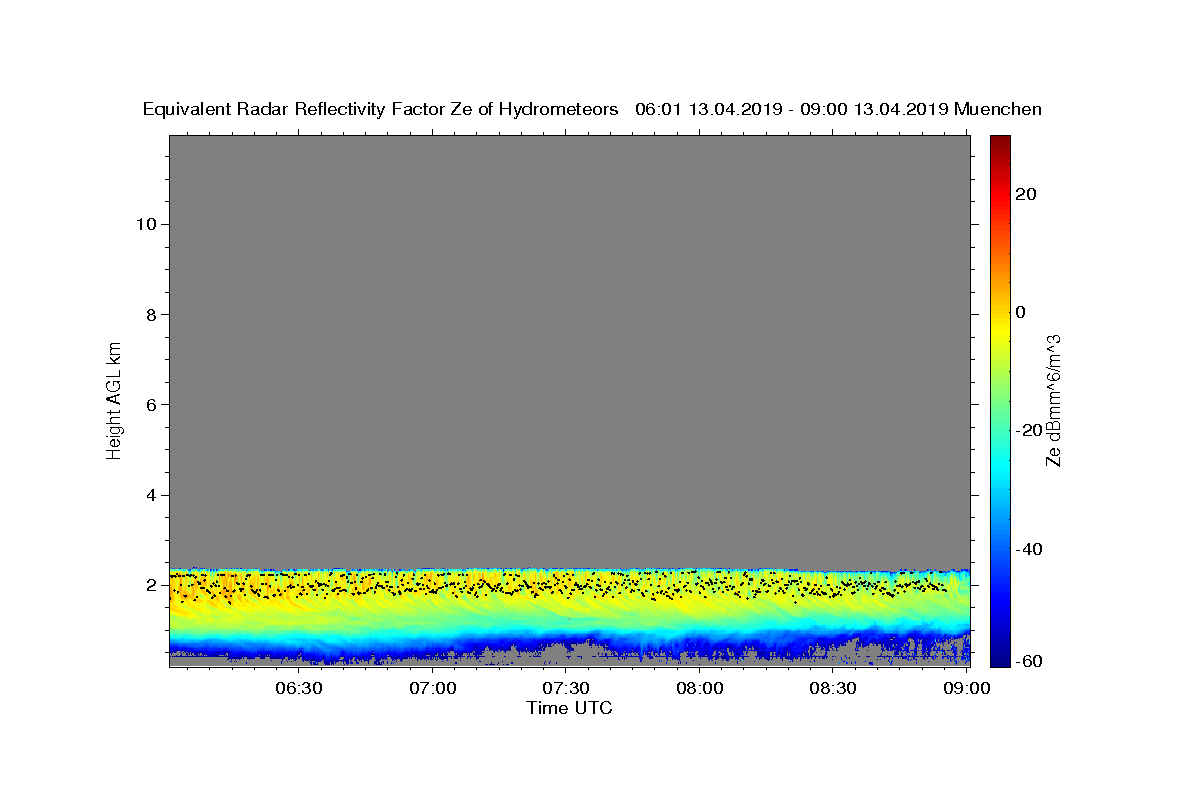Click the '09:00' time tick label
Image resolution: width=1200 pixels, height=800 pixels.
(966, 688)
